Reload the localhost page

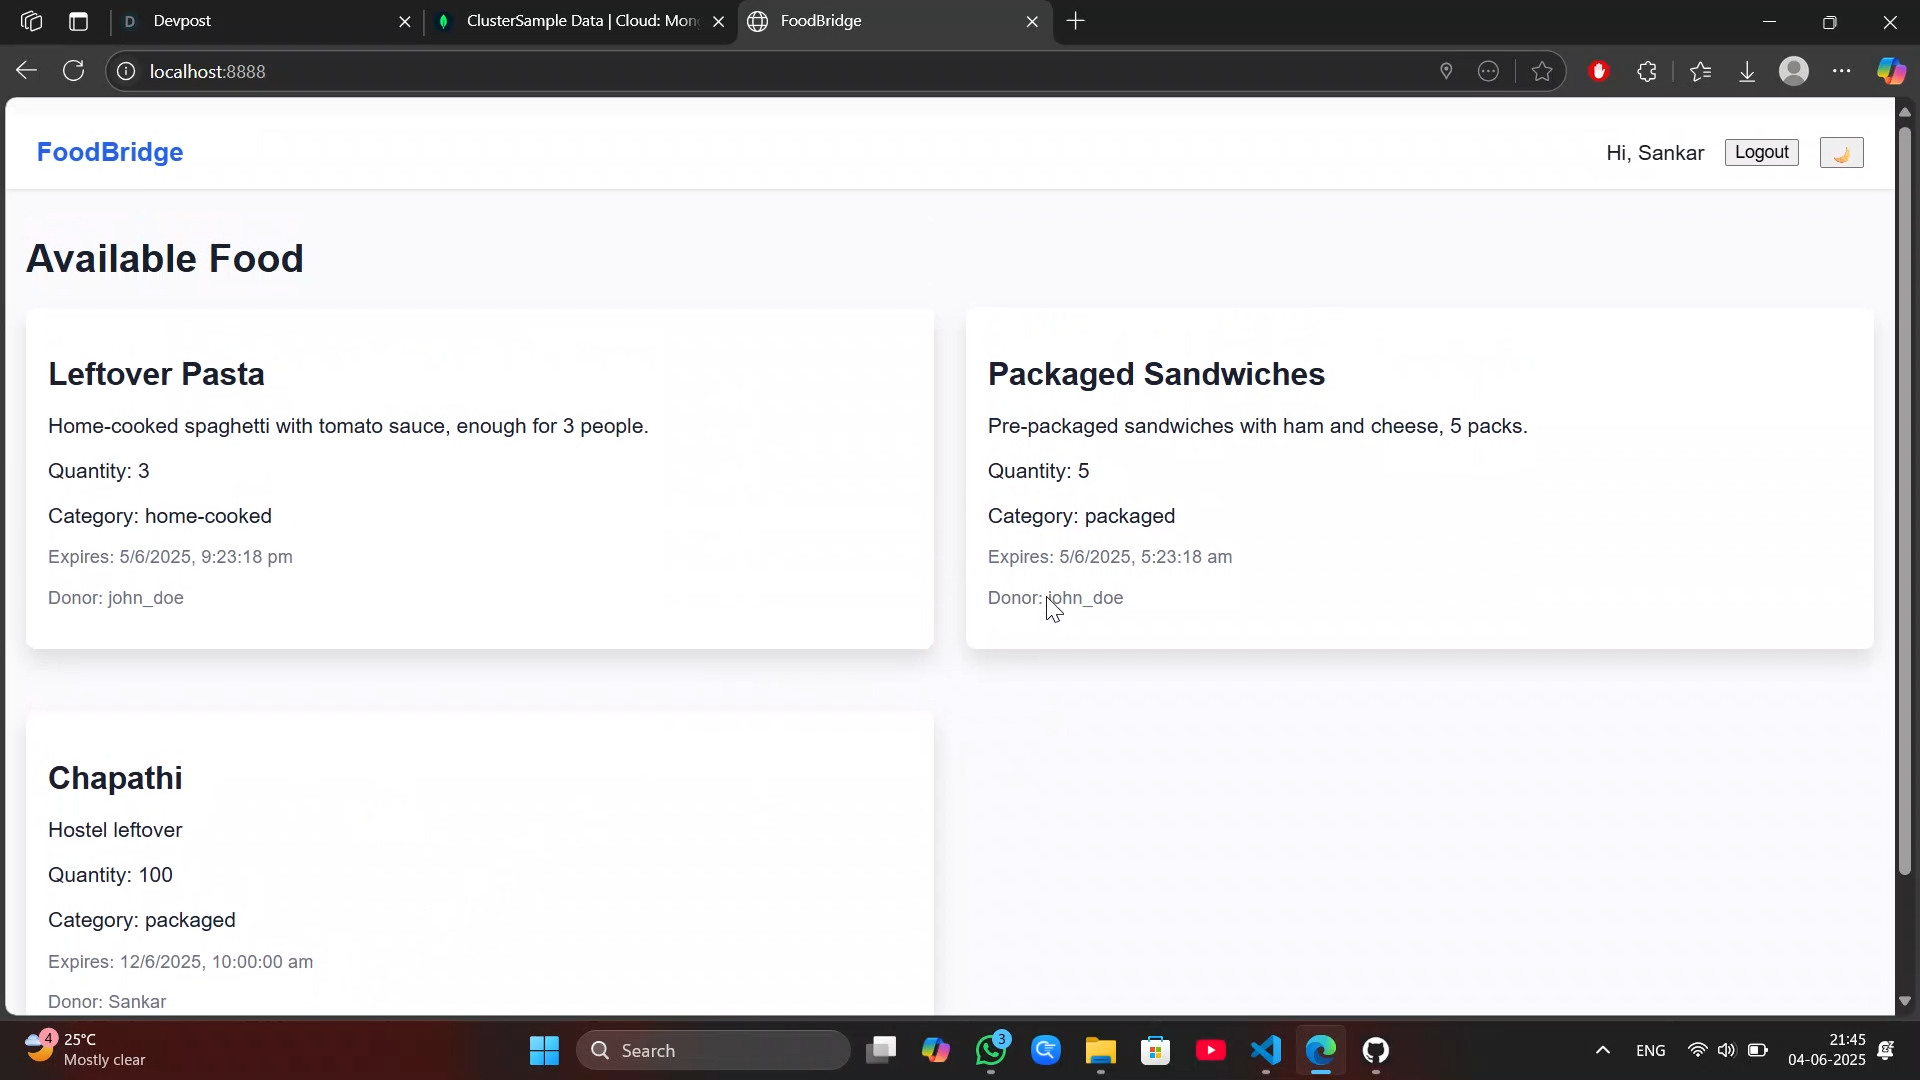tap(73, 71)
